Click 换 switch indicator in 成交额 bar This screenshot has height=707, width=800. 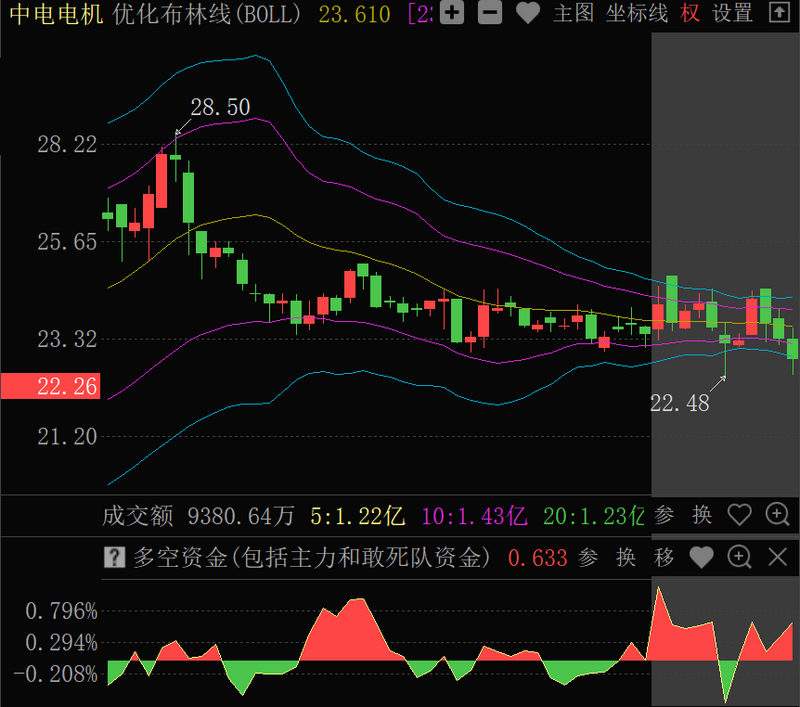click(702, 515)
